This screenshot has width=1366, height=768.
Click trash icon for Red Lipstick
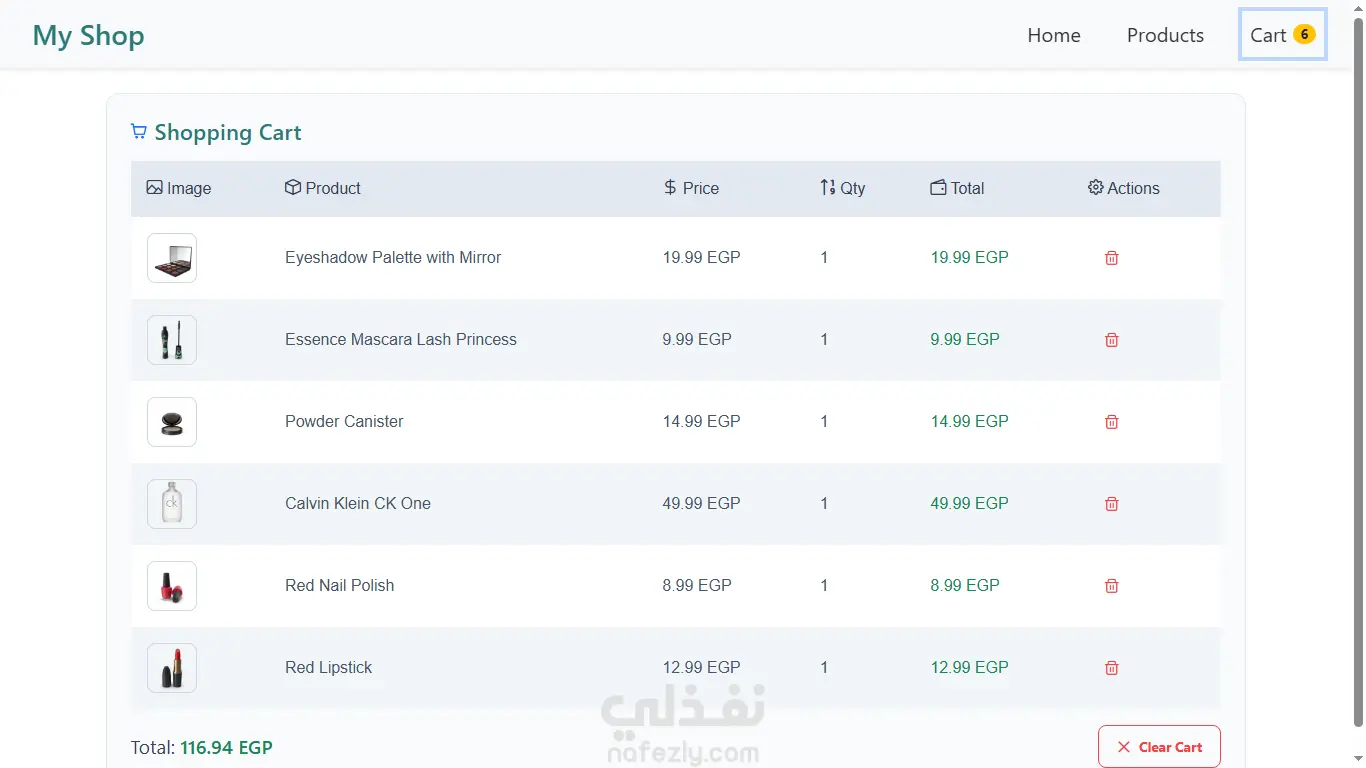[1111, 668]
